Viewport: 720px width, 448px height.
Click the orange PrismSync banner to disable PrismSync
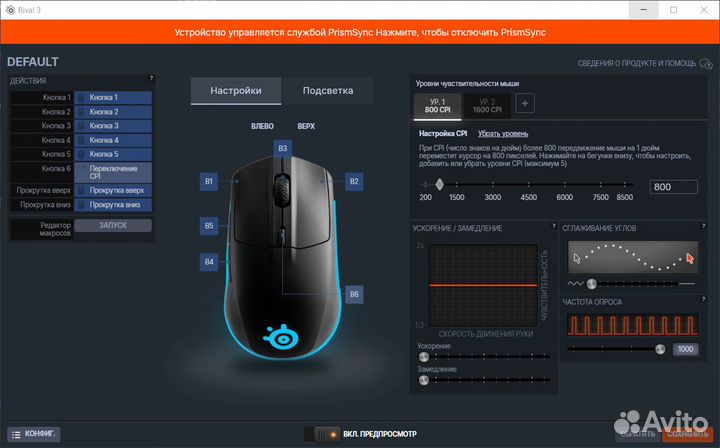[360, 33]
